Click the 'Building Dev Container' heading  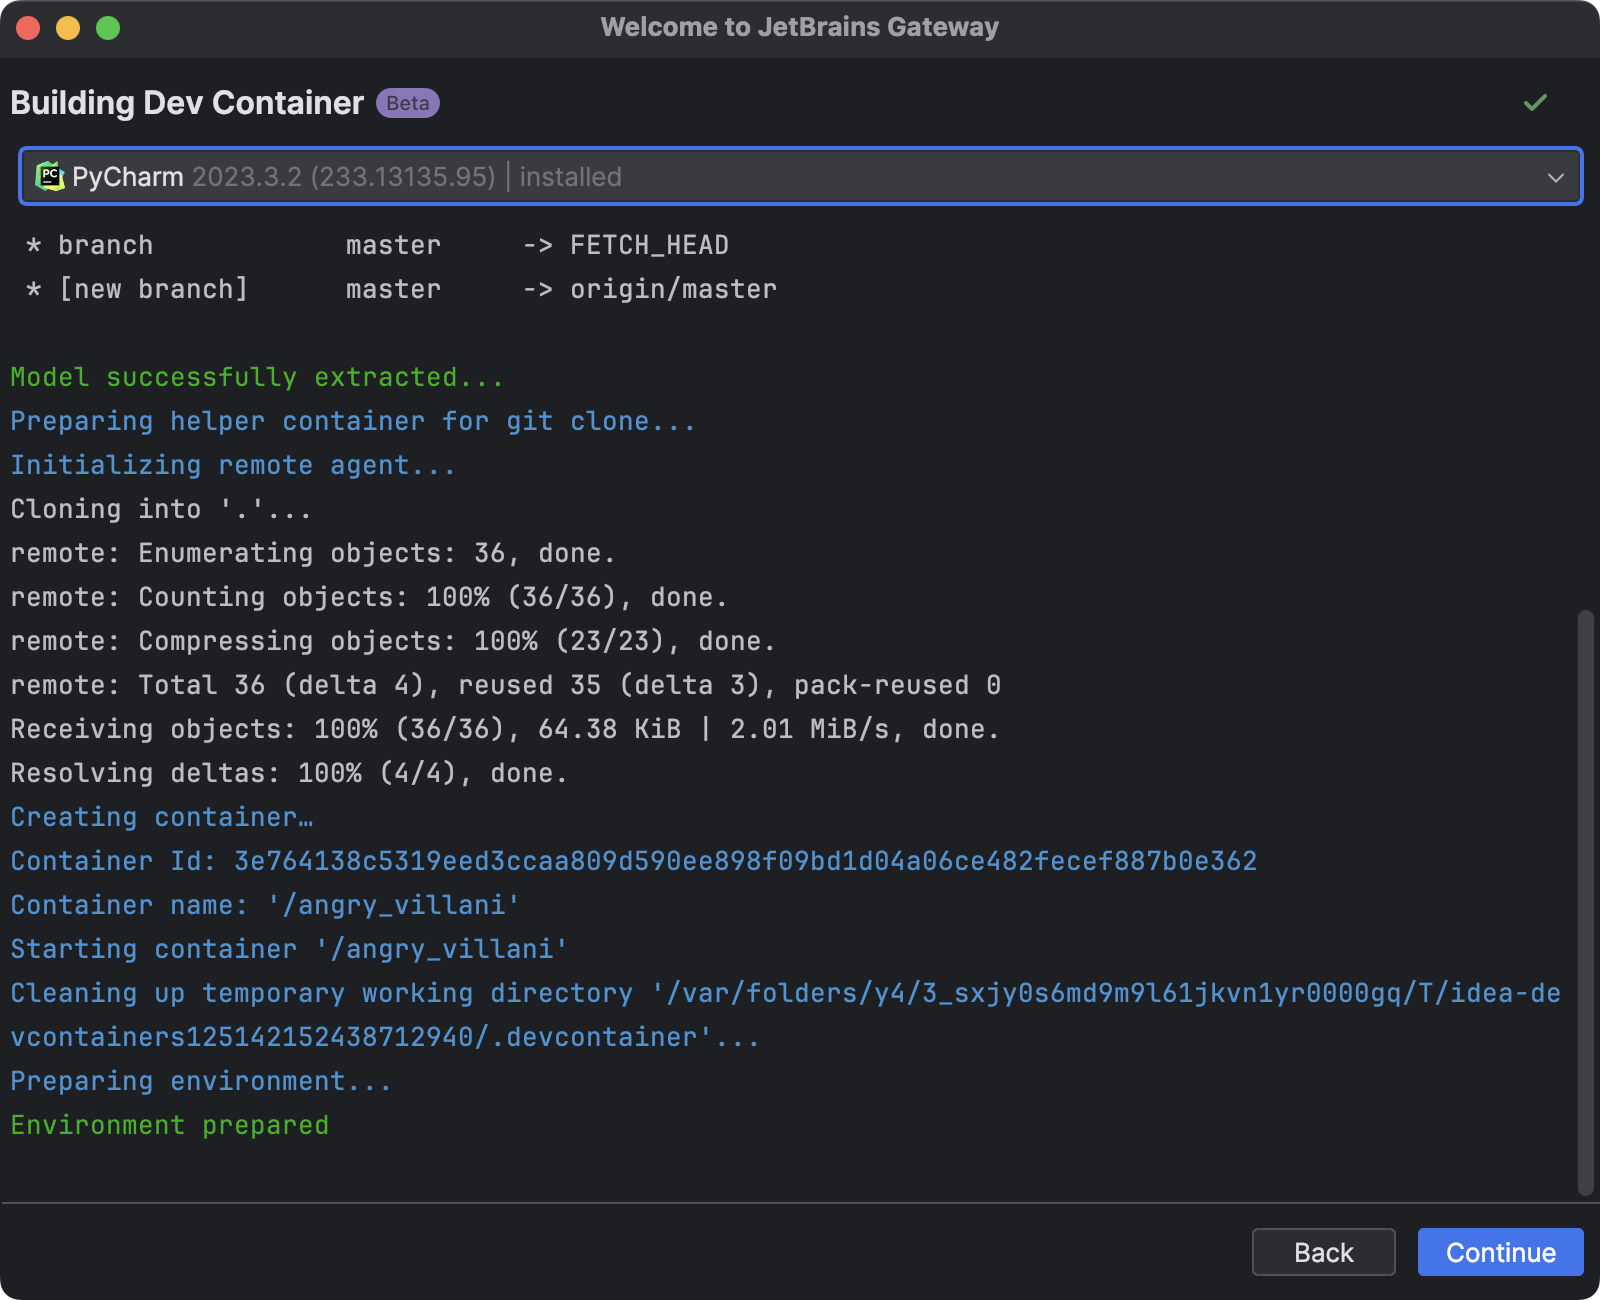click(x=185, y=102)
